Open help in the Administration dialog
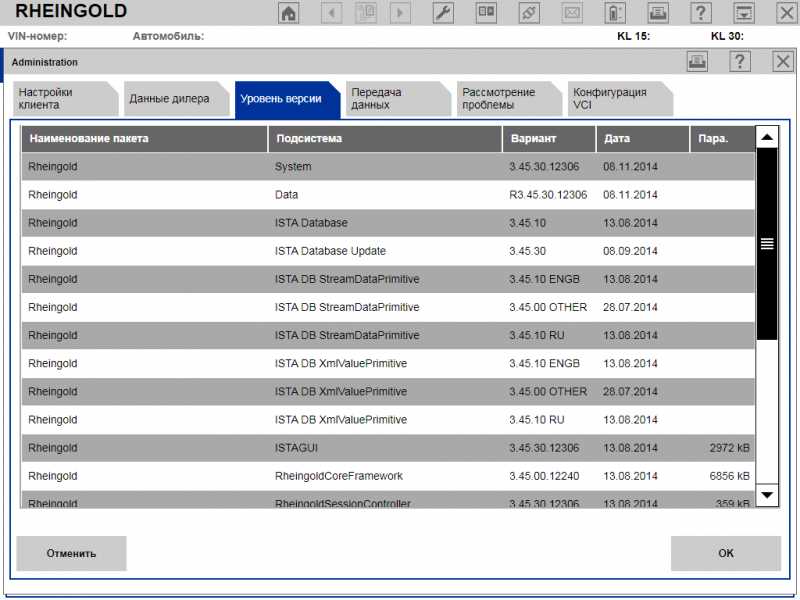This screenshot has height=600, width=800. pos(740,62)
